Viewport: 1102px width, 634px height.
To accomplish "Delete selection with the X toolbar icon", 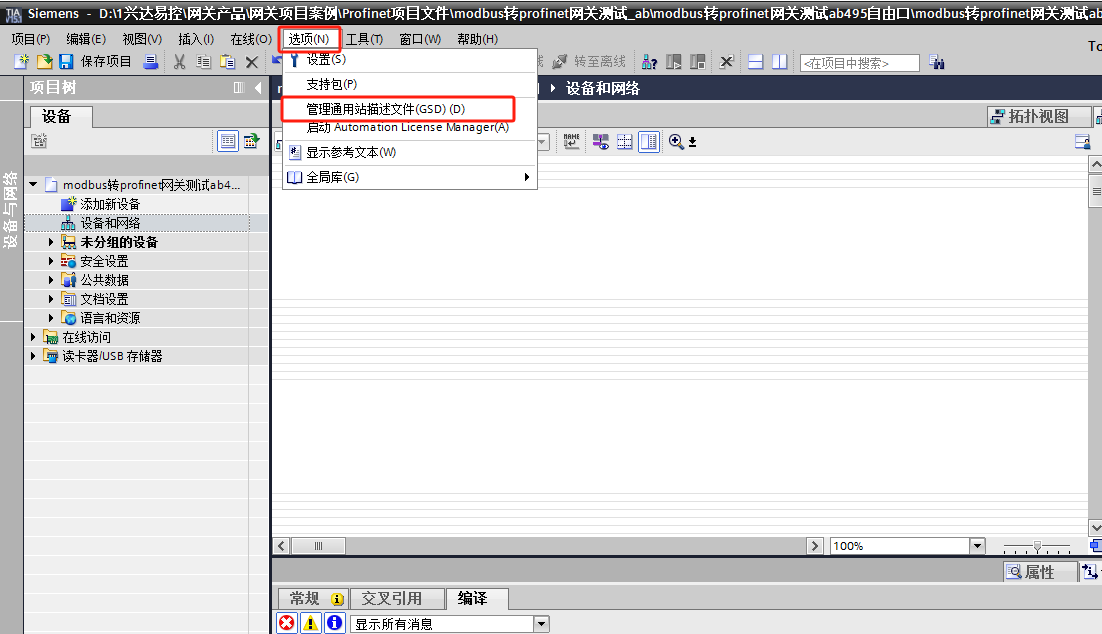I will [252, 62].
